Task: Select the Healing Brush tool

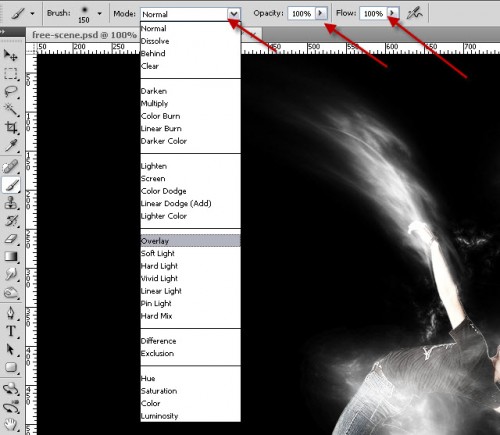Action: pyautogui.click(x=11, y=167)
